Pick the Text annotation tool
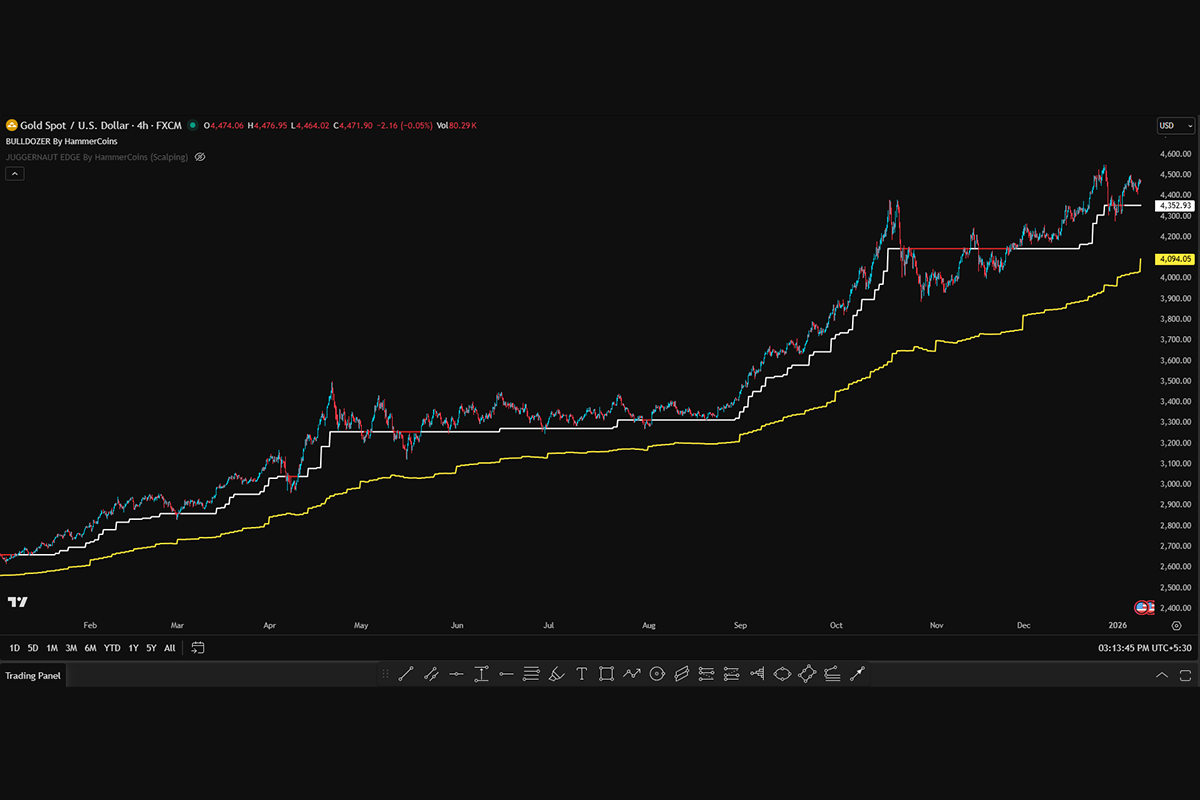 581,674
